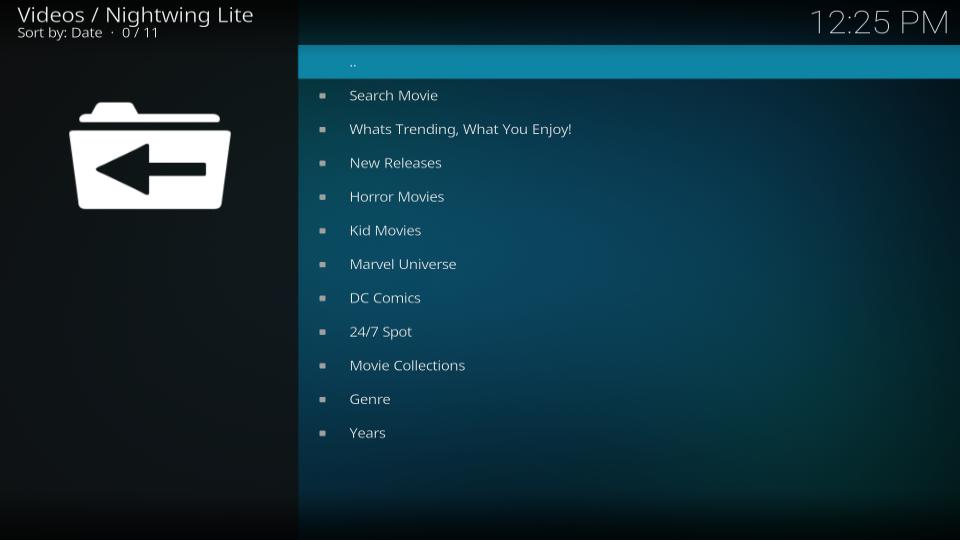Click the Sort by: Date label

coord(59,33)
